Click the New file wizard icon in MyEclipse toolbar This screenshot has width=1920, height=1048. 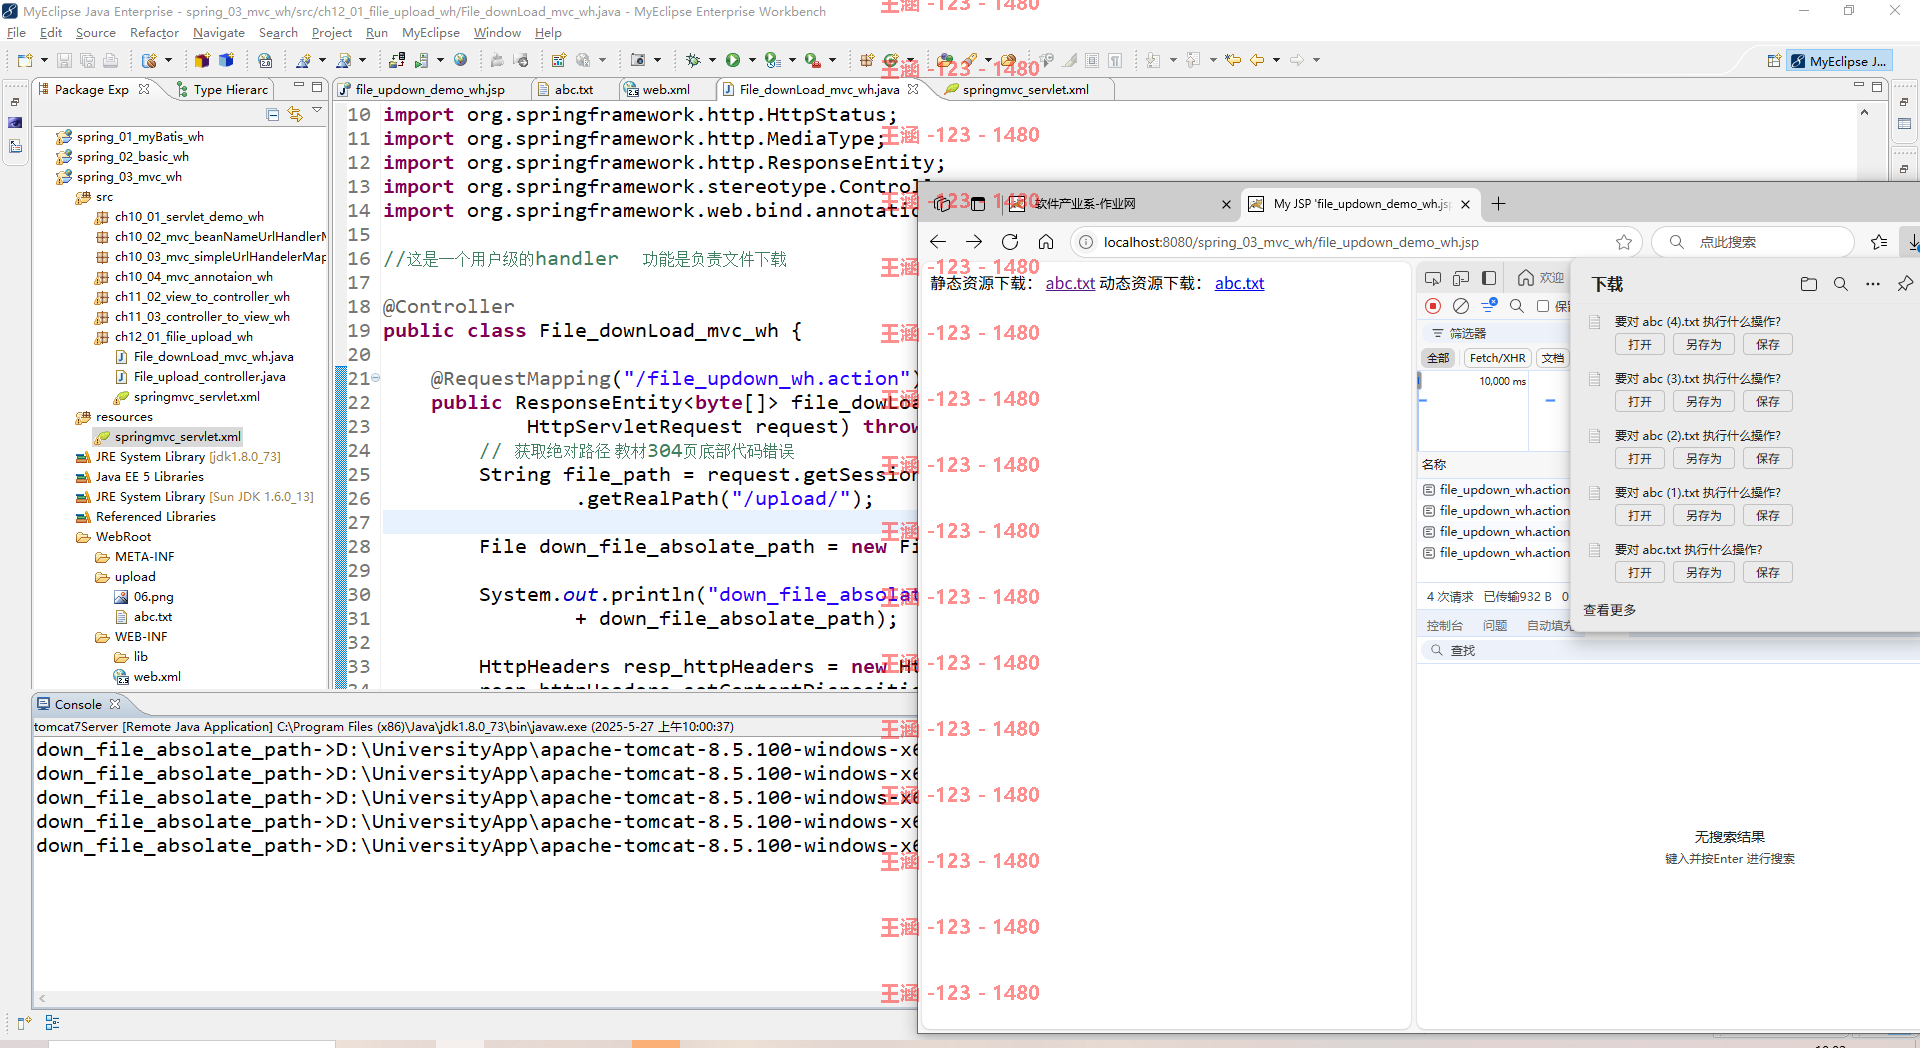click(24, 61)
